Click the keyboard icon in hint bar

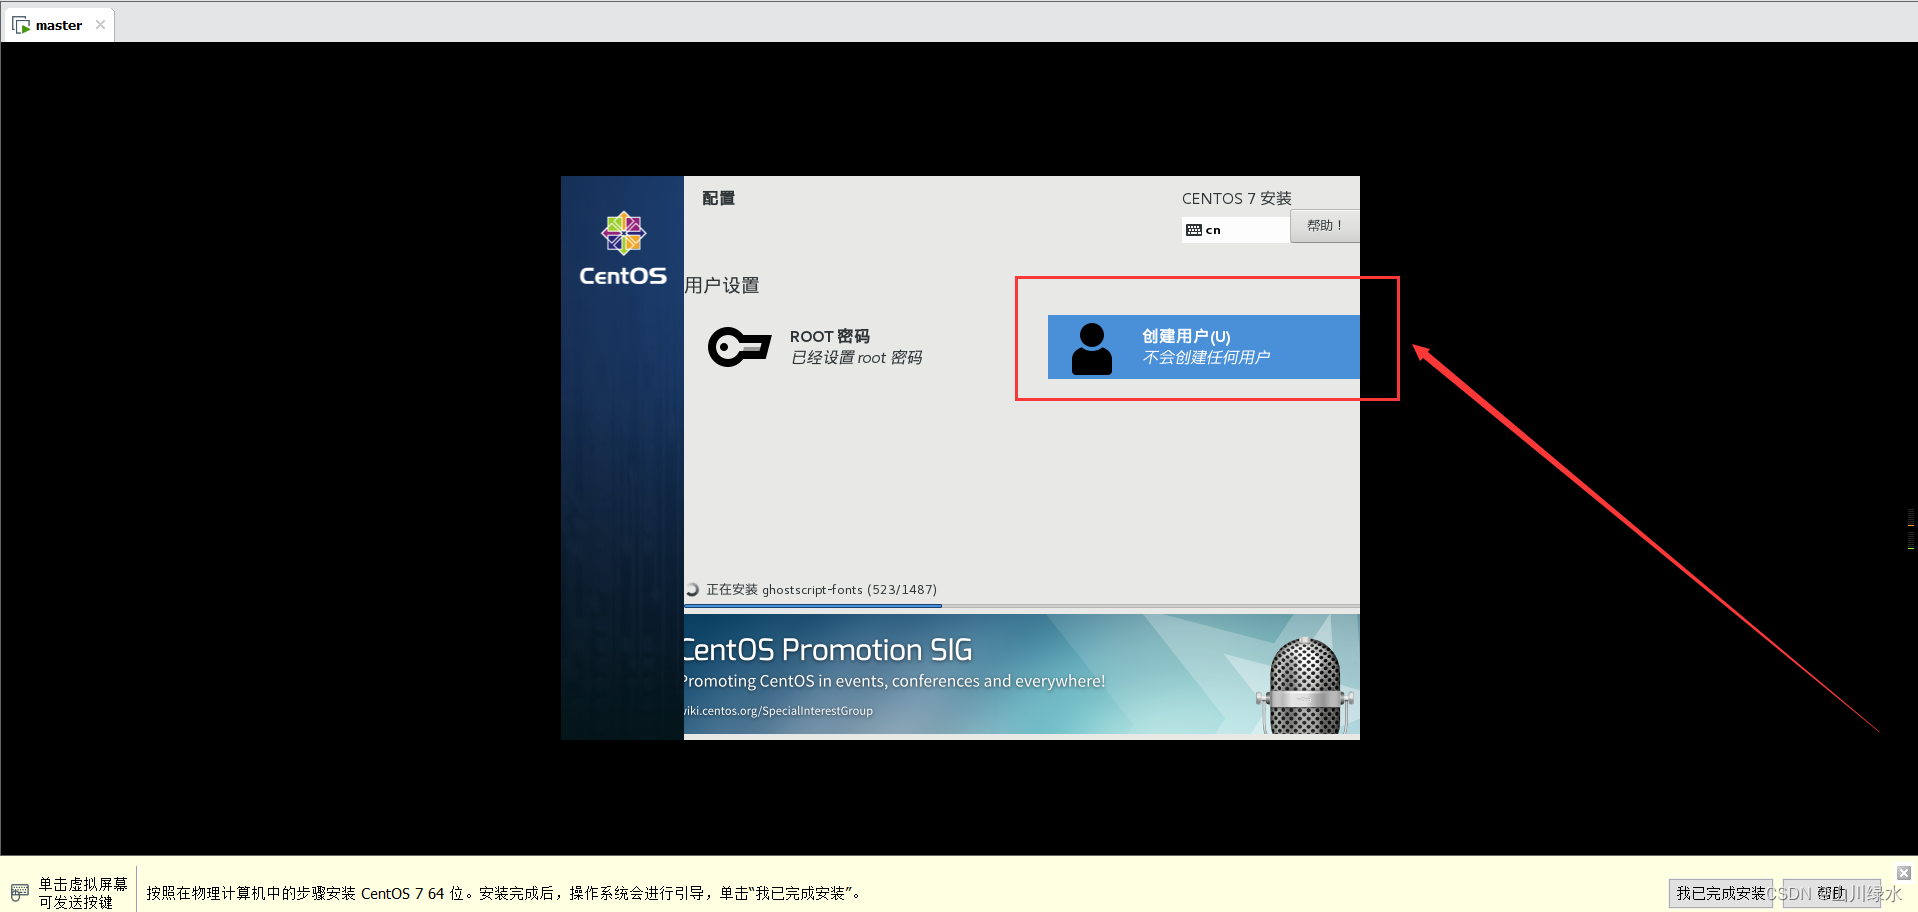pos(20,892)
